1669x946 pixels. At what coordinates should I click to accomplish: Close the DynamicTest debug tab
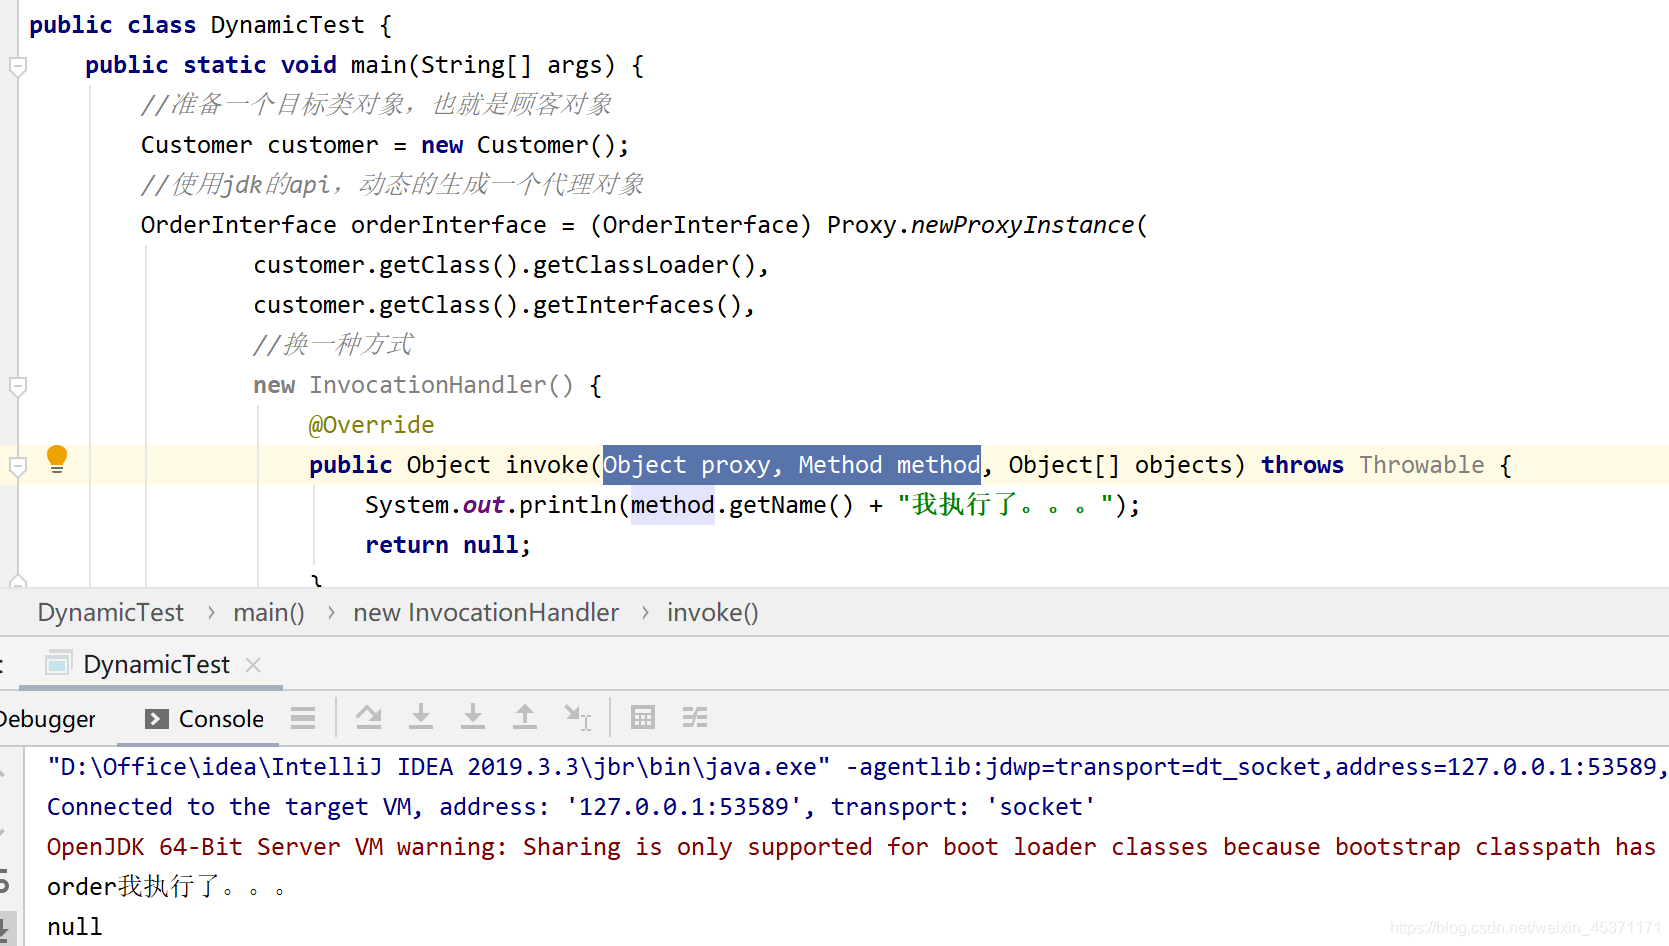tap(253, 665)
